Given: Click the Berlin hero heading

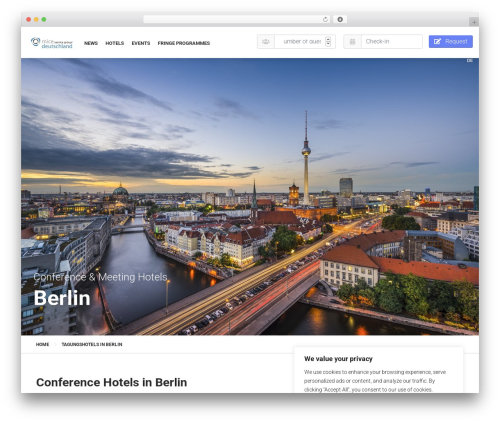Looking at the screenshot, I should [x=62, y=298].
